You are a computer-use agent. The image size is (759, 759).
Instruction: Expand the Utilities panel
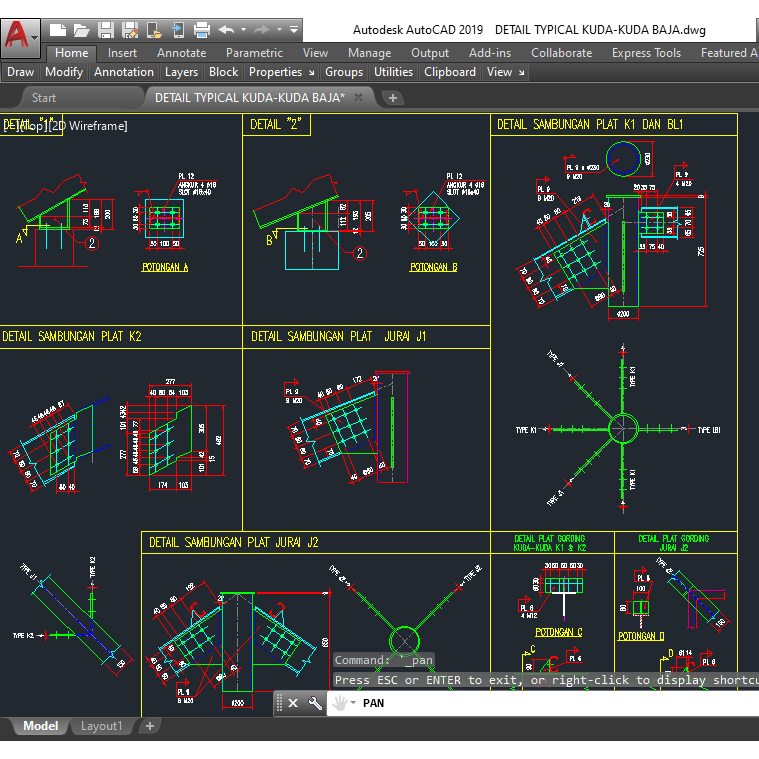coord(394,72)
